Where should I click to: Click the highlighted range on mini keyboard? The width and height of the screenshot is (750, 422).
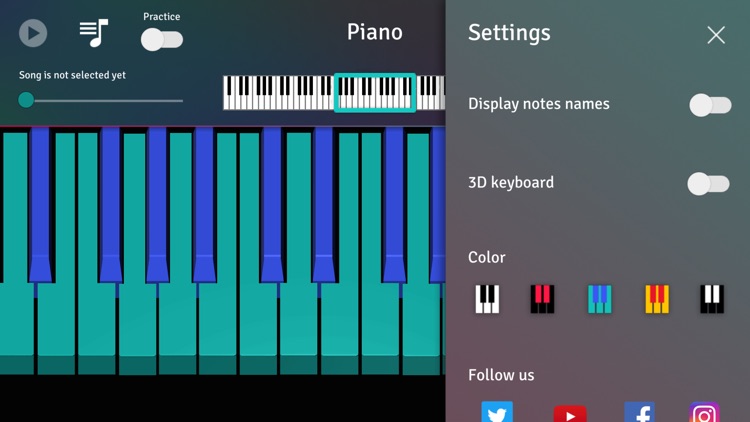pos(375,93)
